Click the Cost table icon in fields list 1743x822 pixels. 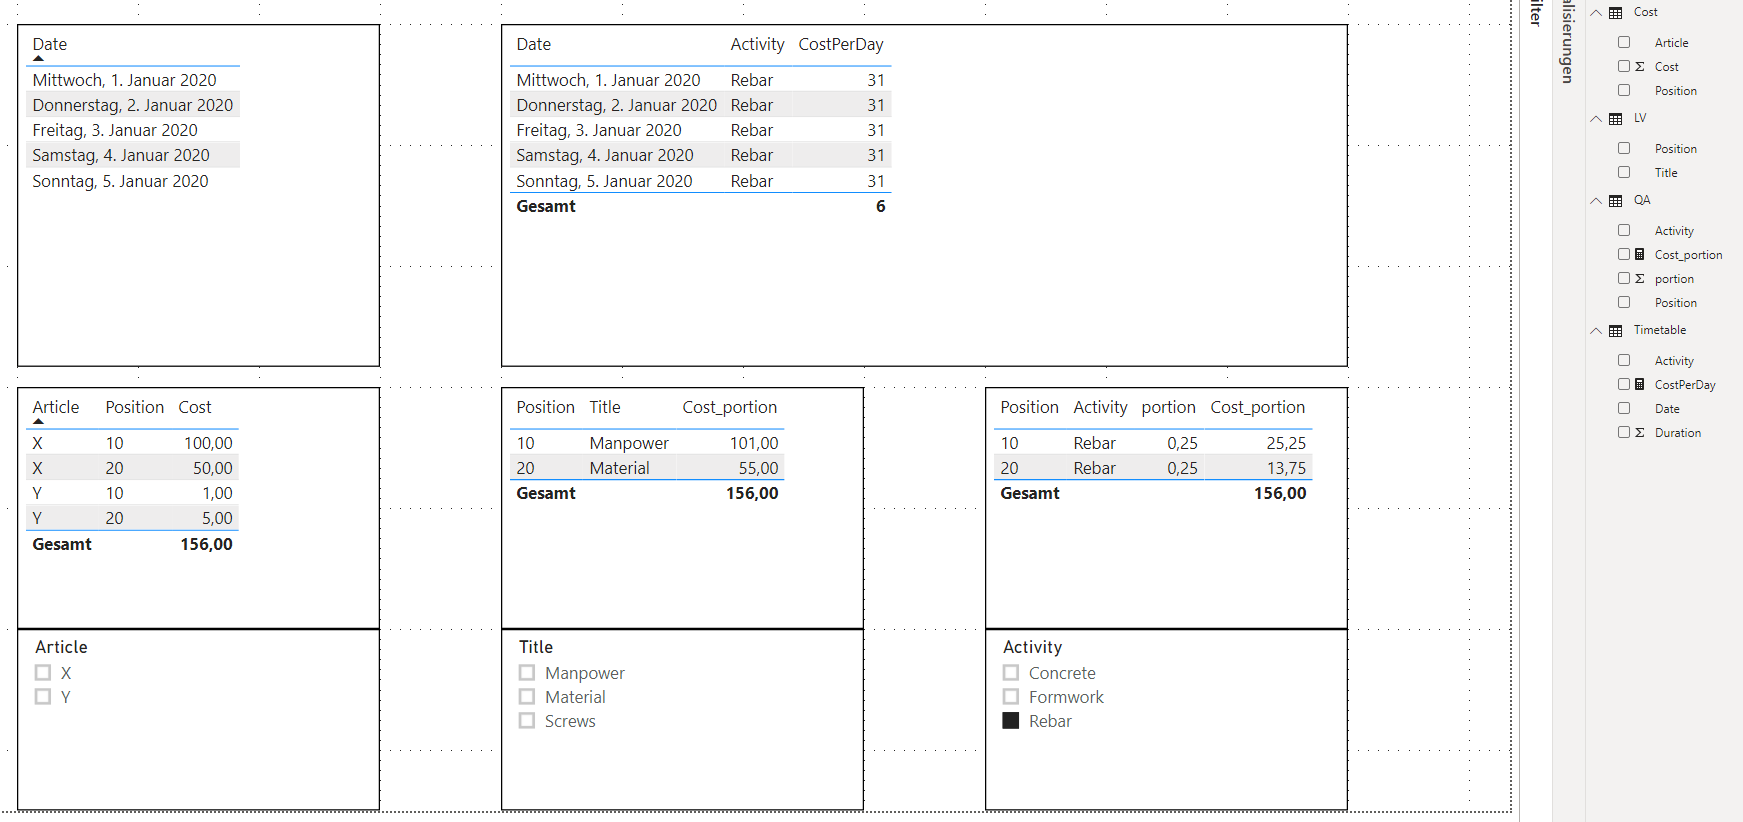coord(1615,13)
